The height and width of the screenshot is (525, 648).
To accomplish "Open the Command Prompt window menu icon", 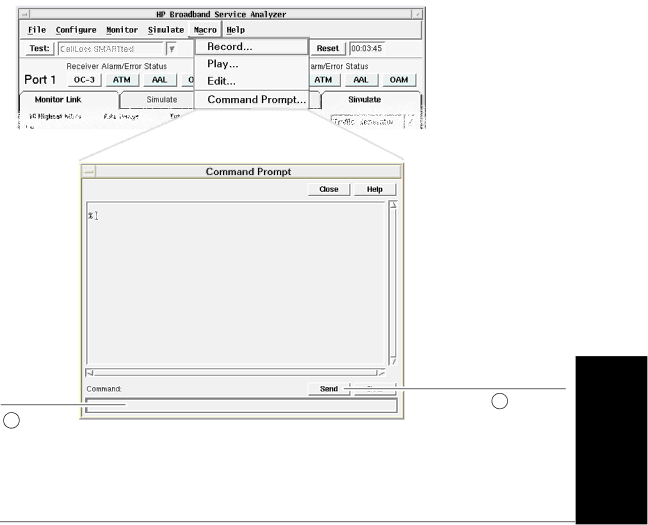I will point(88,172).
